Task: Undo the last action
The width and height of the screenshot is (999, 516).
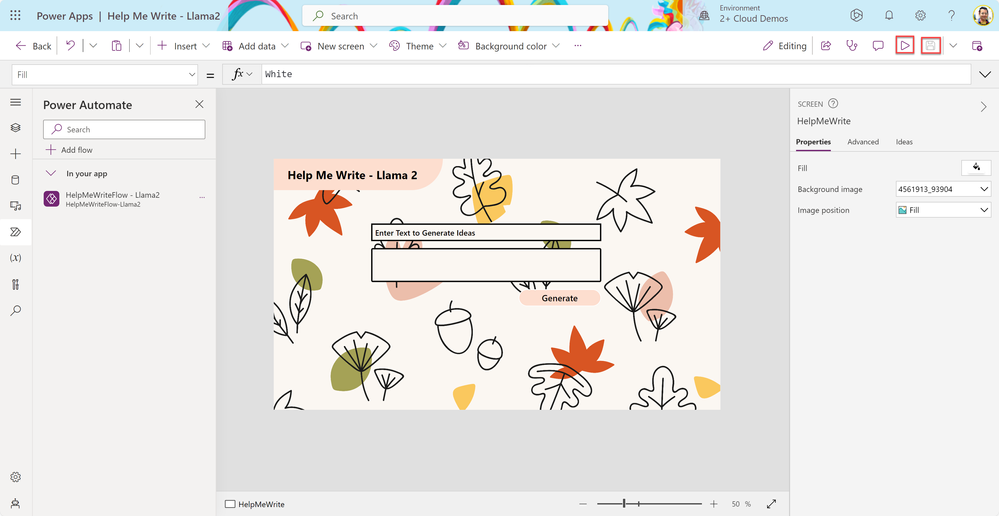Action: (71, 46)
